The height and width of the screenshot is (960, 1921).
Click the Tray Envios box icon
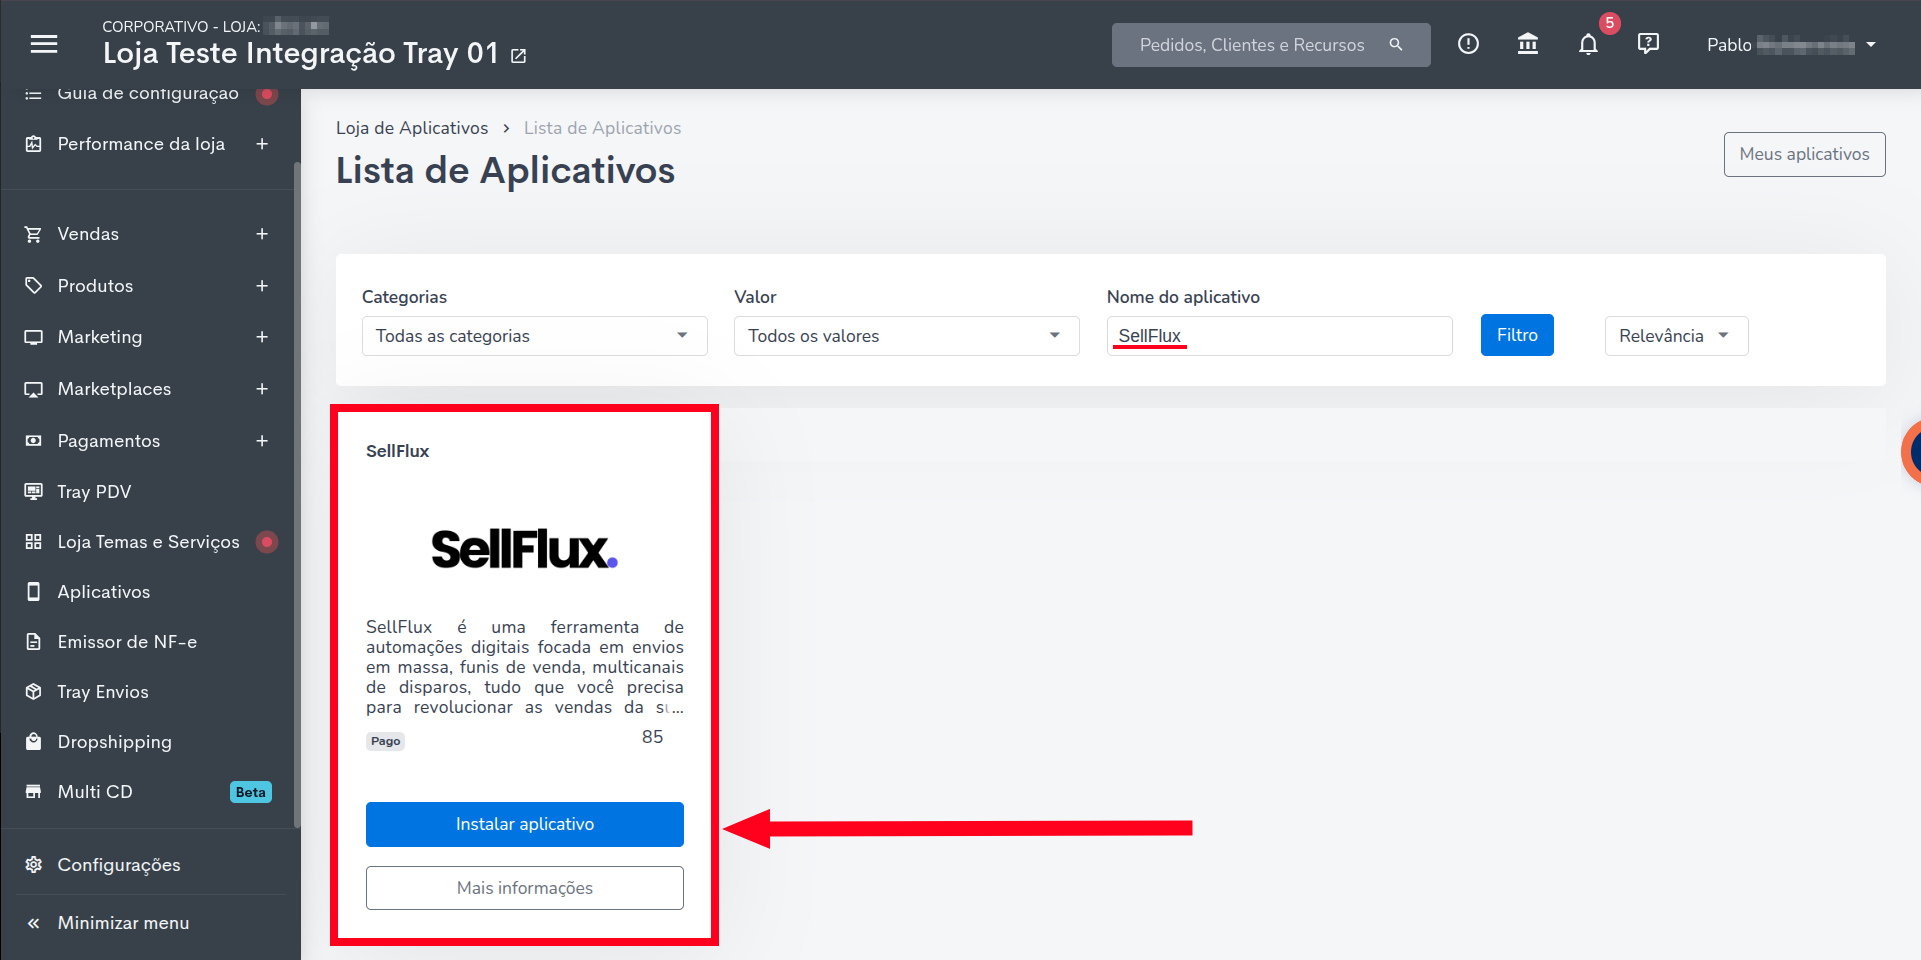point(34,692)
